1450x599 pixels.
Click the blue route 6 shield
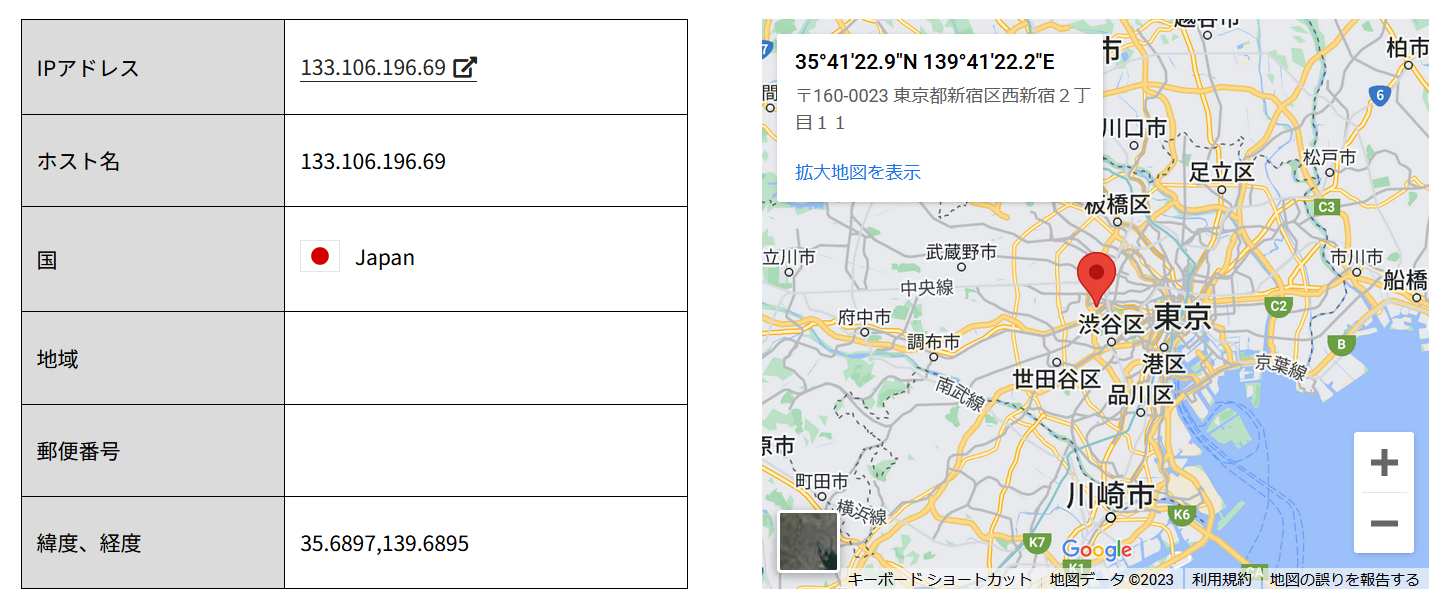1380,96
